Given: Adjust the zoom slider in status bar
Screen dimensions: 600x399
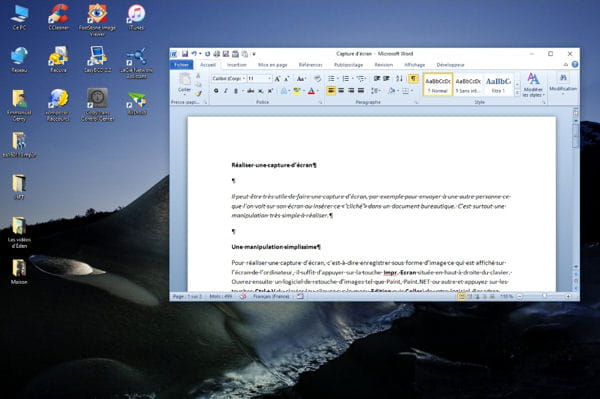Looking at the screenshot, I should (544, 296).
